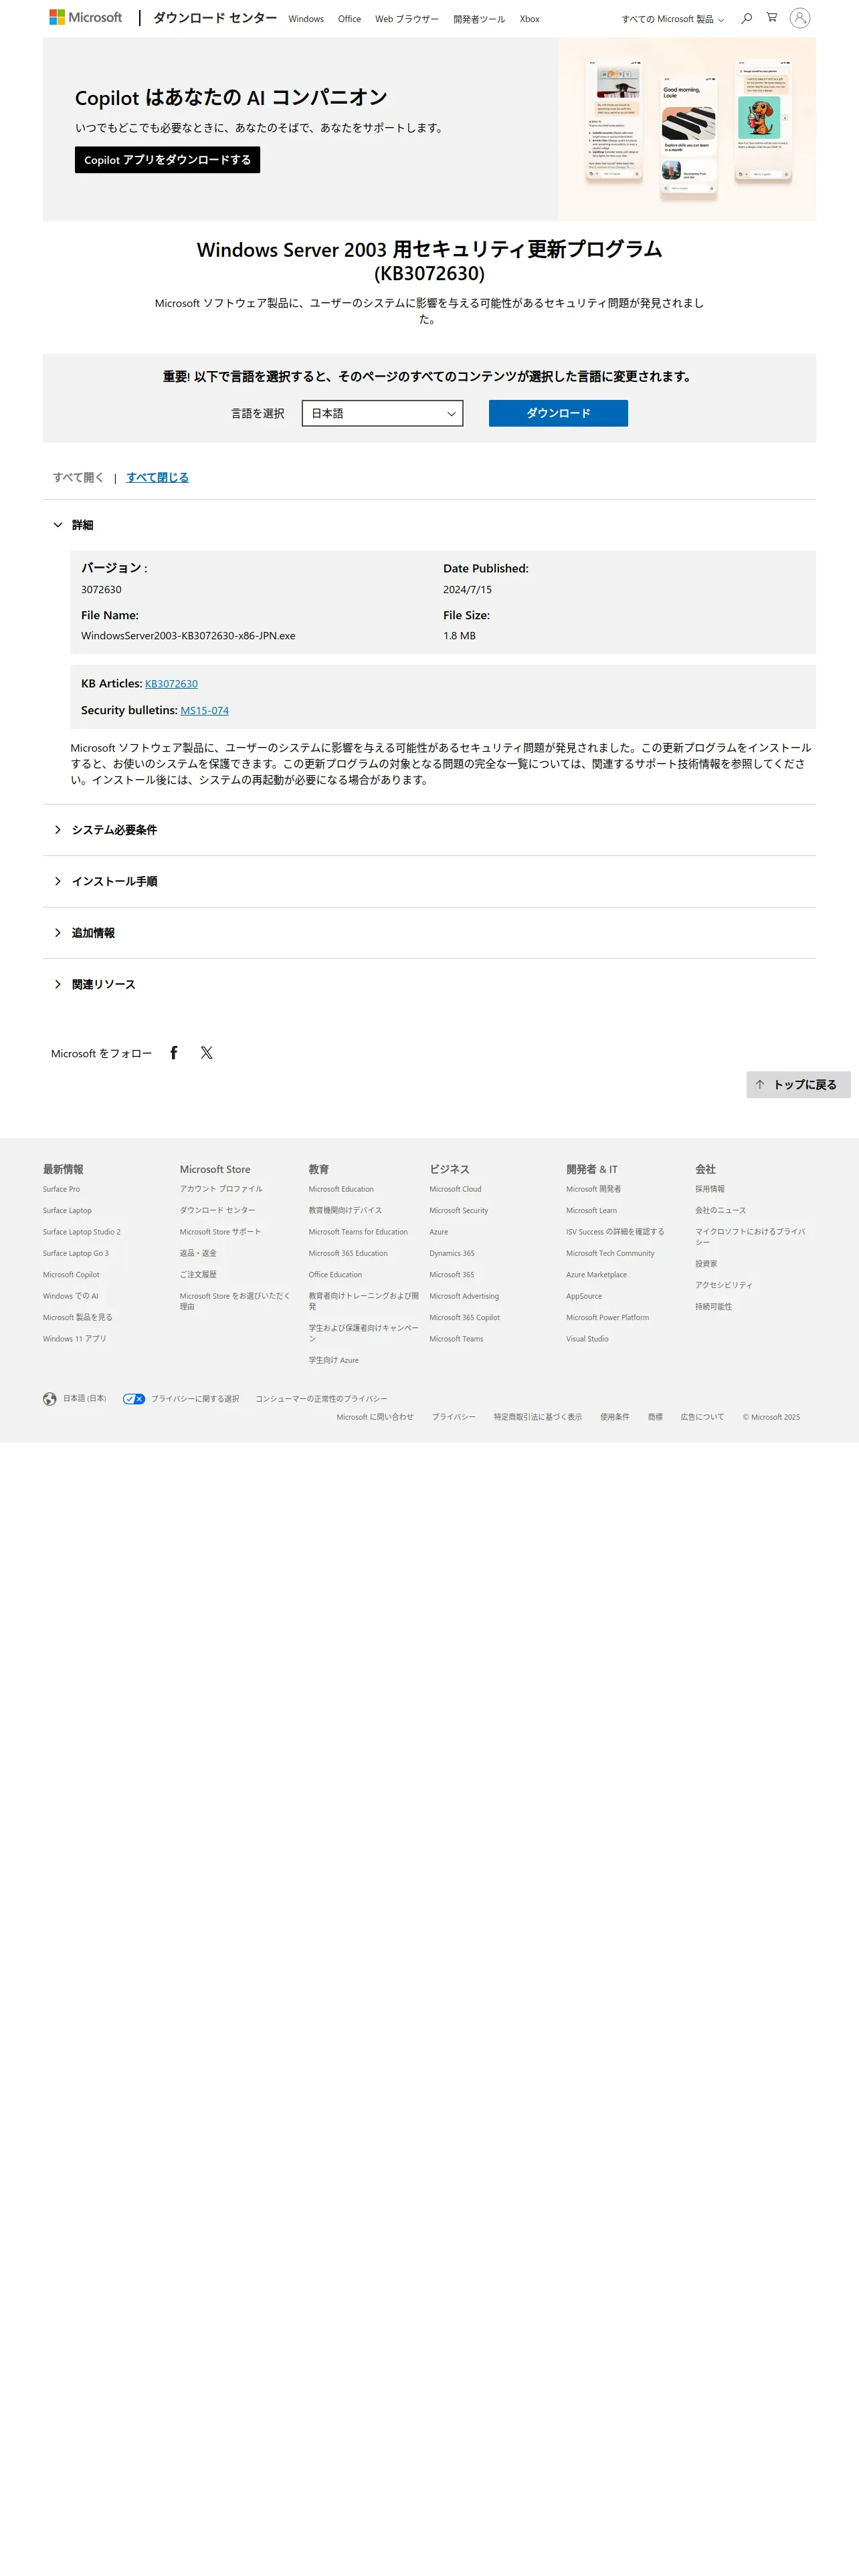Expand すべての Microsoft 製品 menu
Screen dimensions: 859x2576
[672, 19]
